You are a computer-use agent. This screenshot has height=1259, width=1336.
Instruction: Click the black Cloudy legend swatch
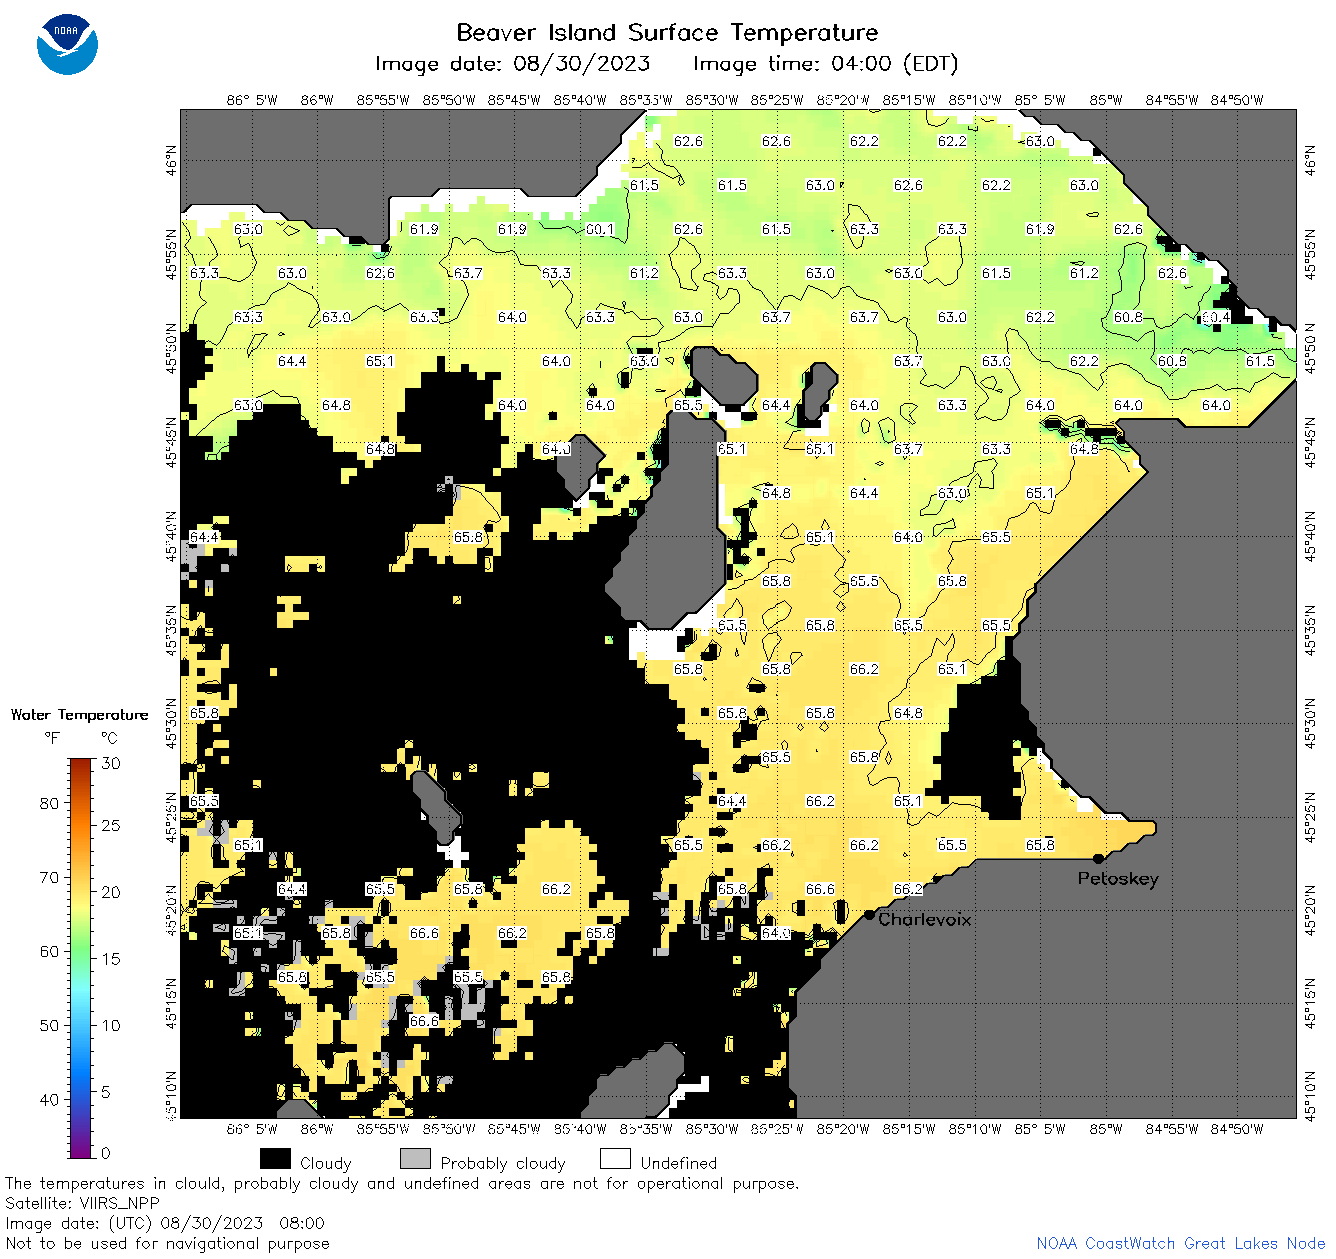275,1158
